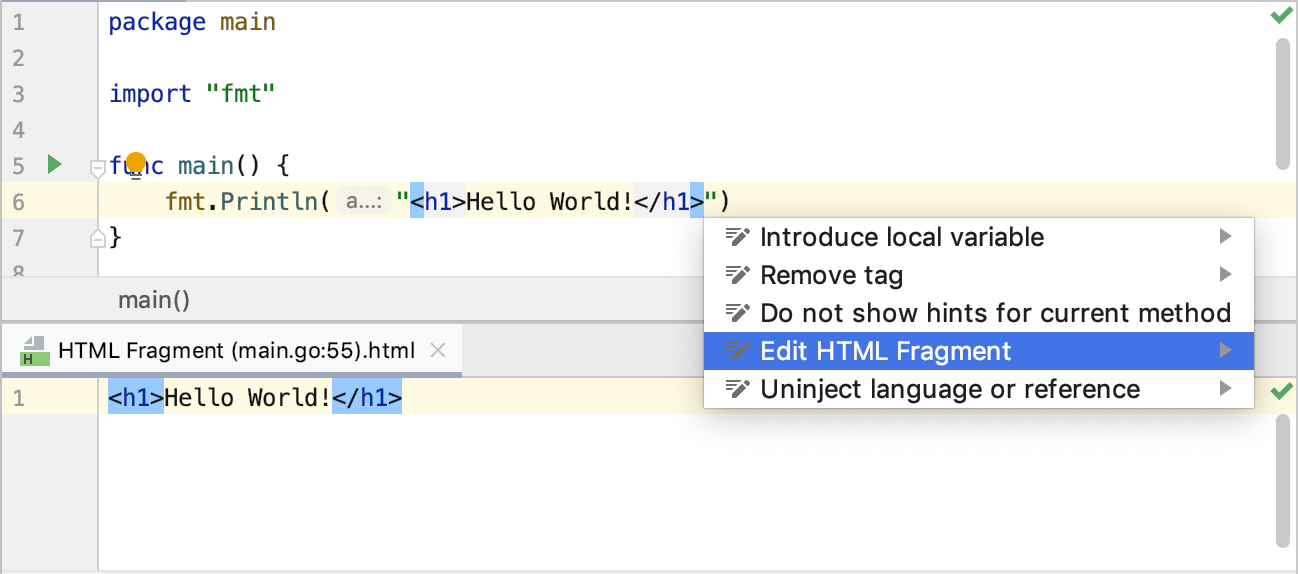1298x574 pixels.
Task: Click Hello World! in the HTML fragment editor
Action: pyautogui.click(x=247, y=398)
